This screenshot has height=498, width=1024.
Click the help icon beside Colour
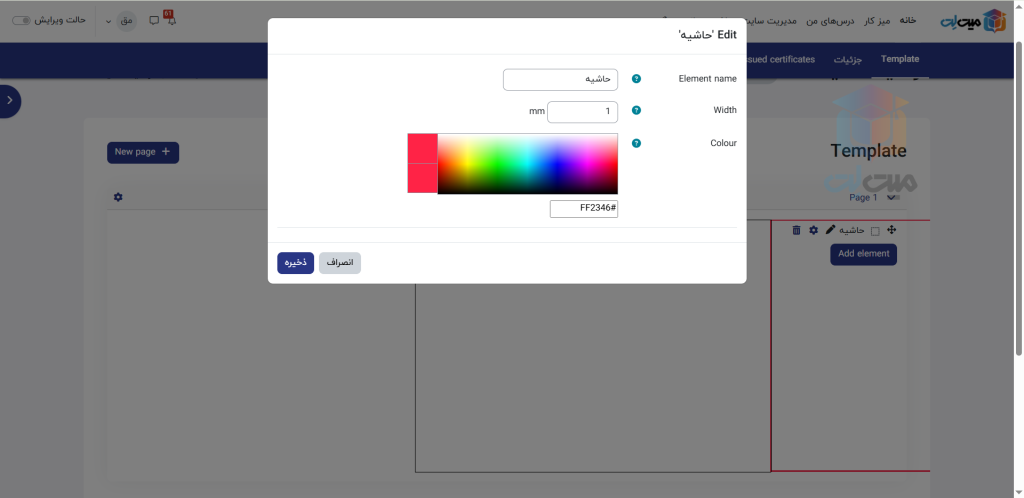(636, 143)
